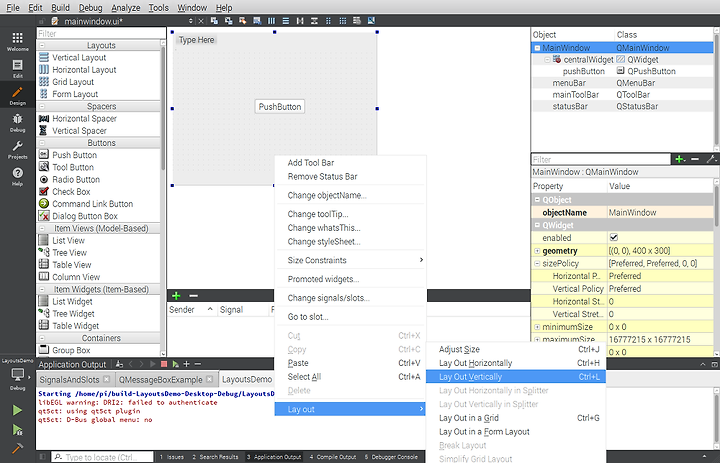Open the Compile Output pane
The image size is (720, 463).
[333, 457]
